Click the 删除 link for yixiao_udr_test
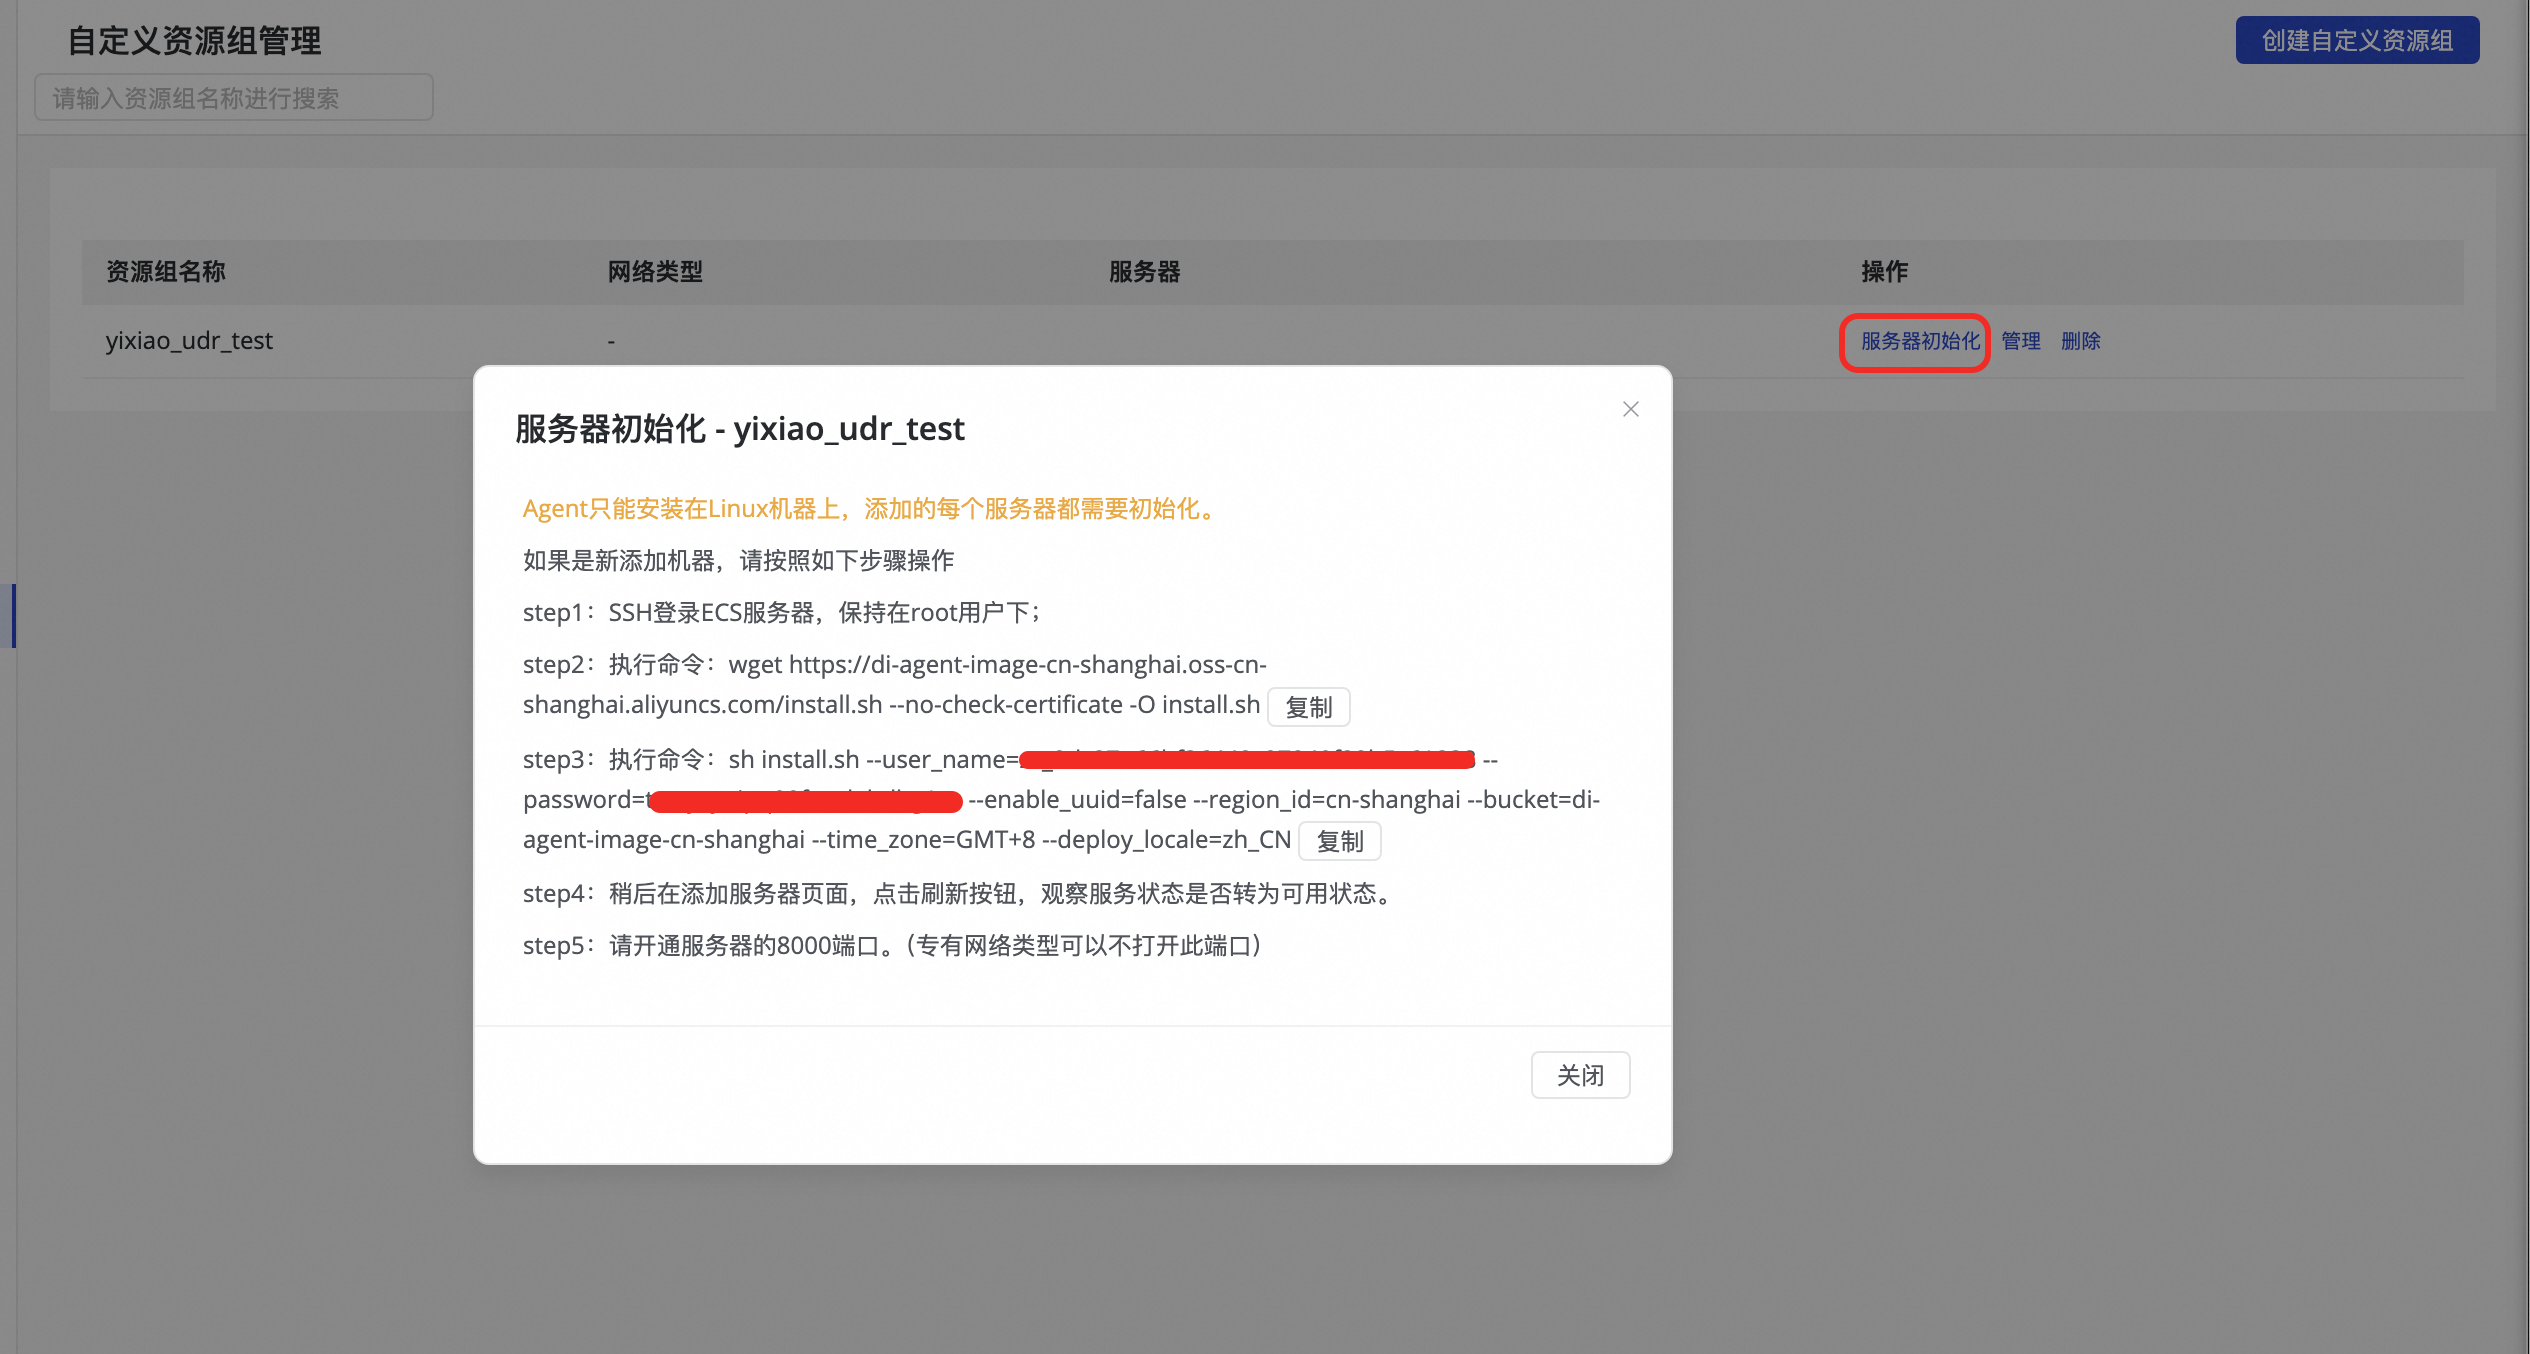Viewport: 2530px width, 1354px height. pos(2080,341)
